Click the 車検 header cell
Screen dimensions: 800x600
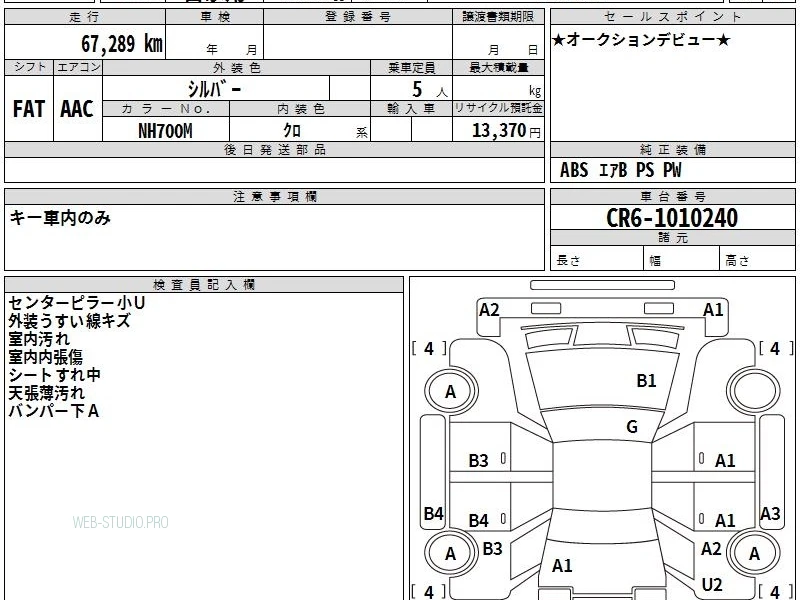215,17
